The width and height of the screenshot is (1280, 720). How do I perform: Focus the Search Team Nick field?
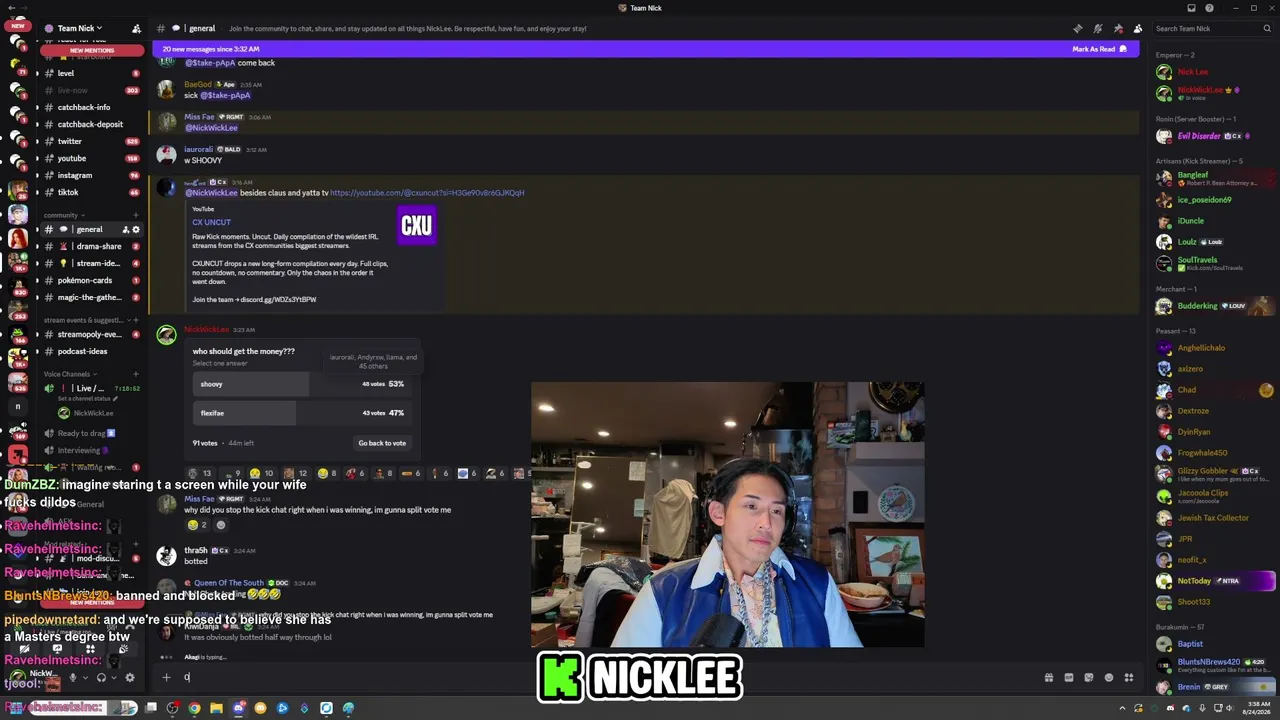click(1211, 28)
